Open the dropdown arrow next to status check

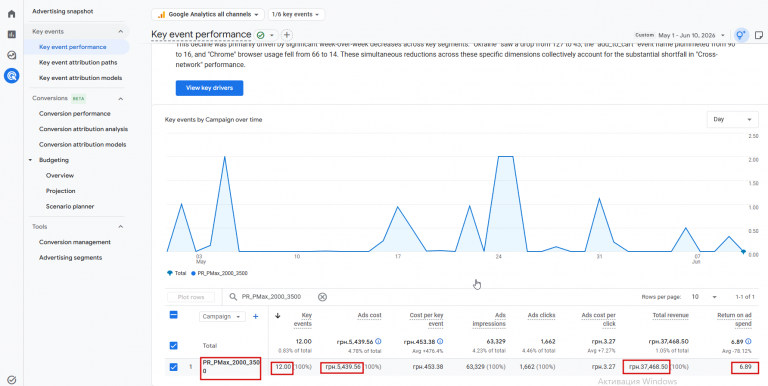[x=271, y=35]
